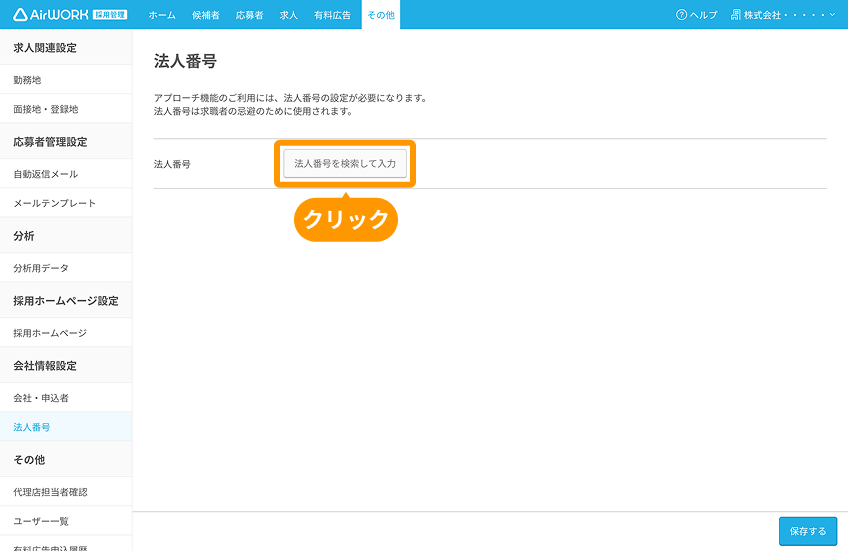
Task: Select the その他 tab
Action: 381,15
